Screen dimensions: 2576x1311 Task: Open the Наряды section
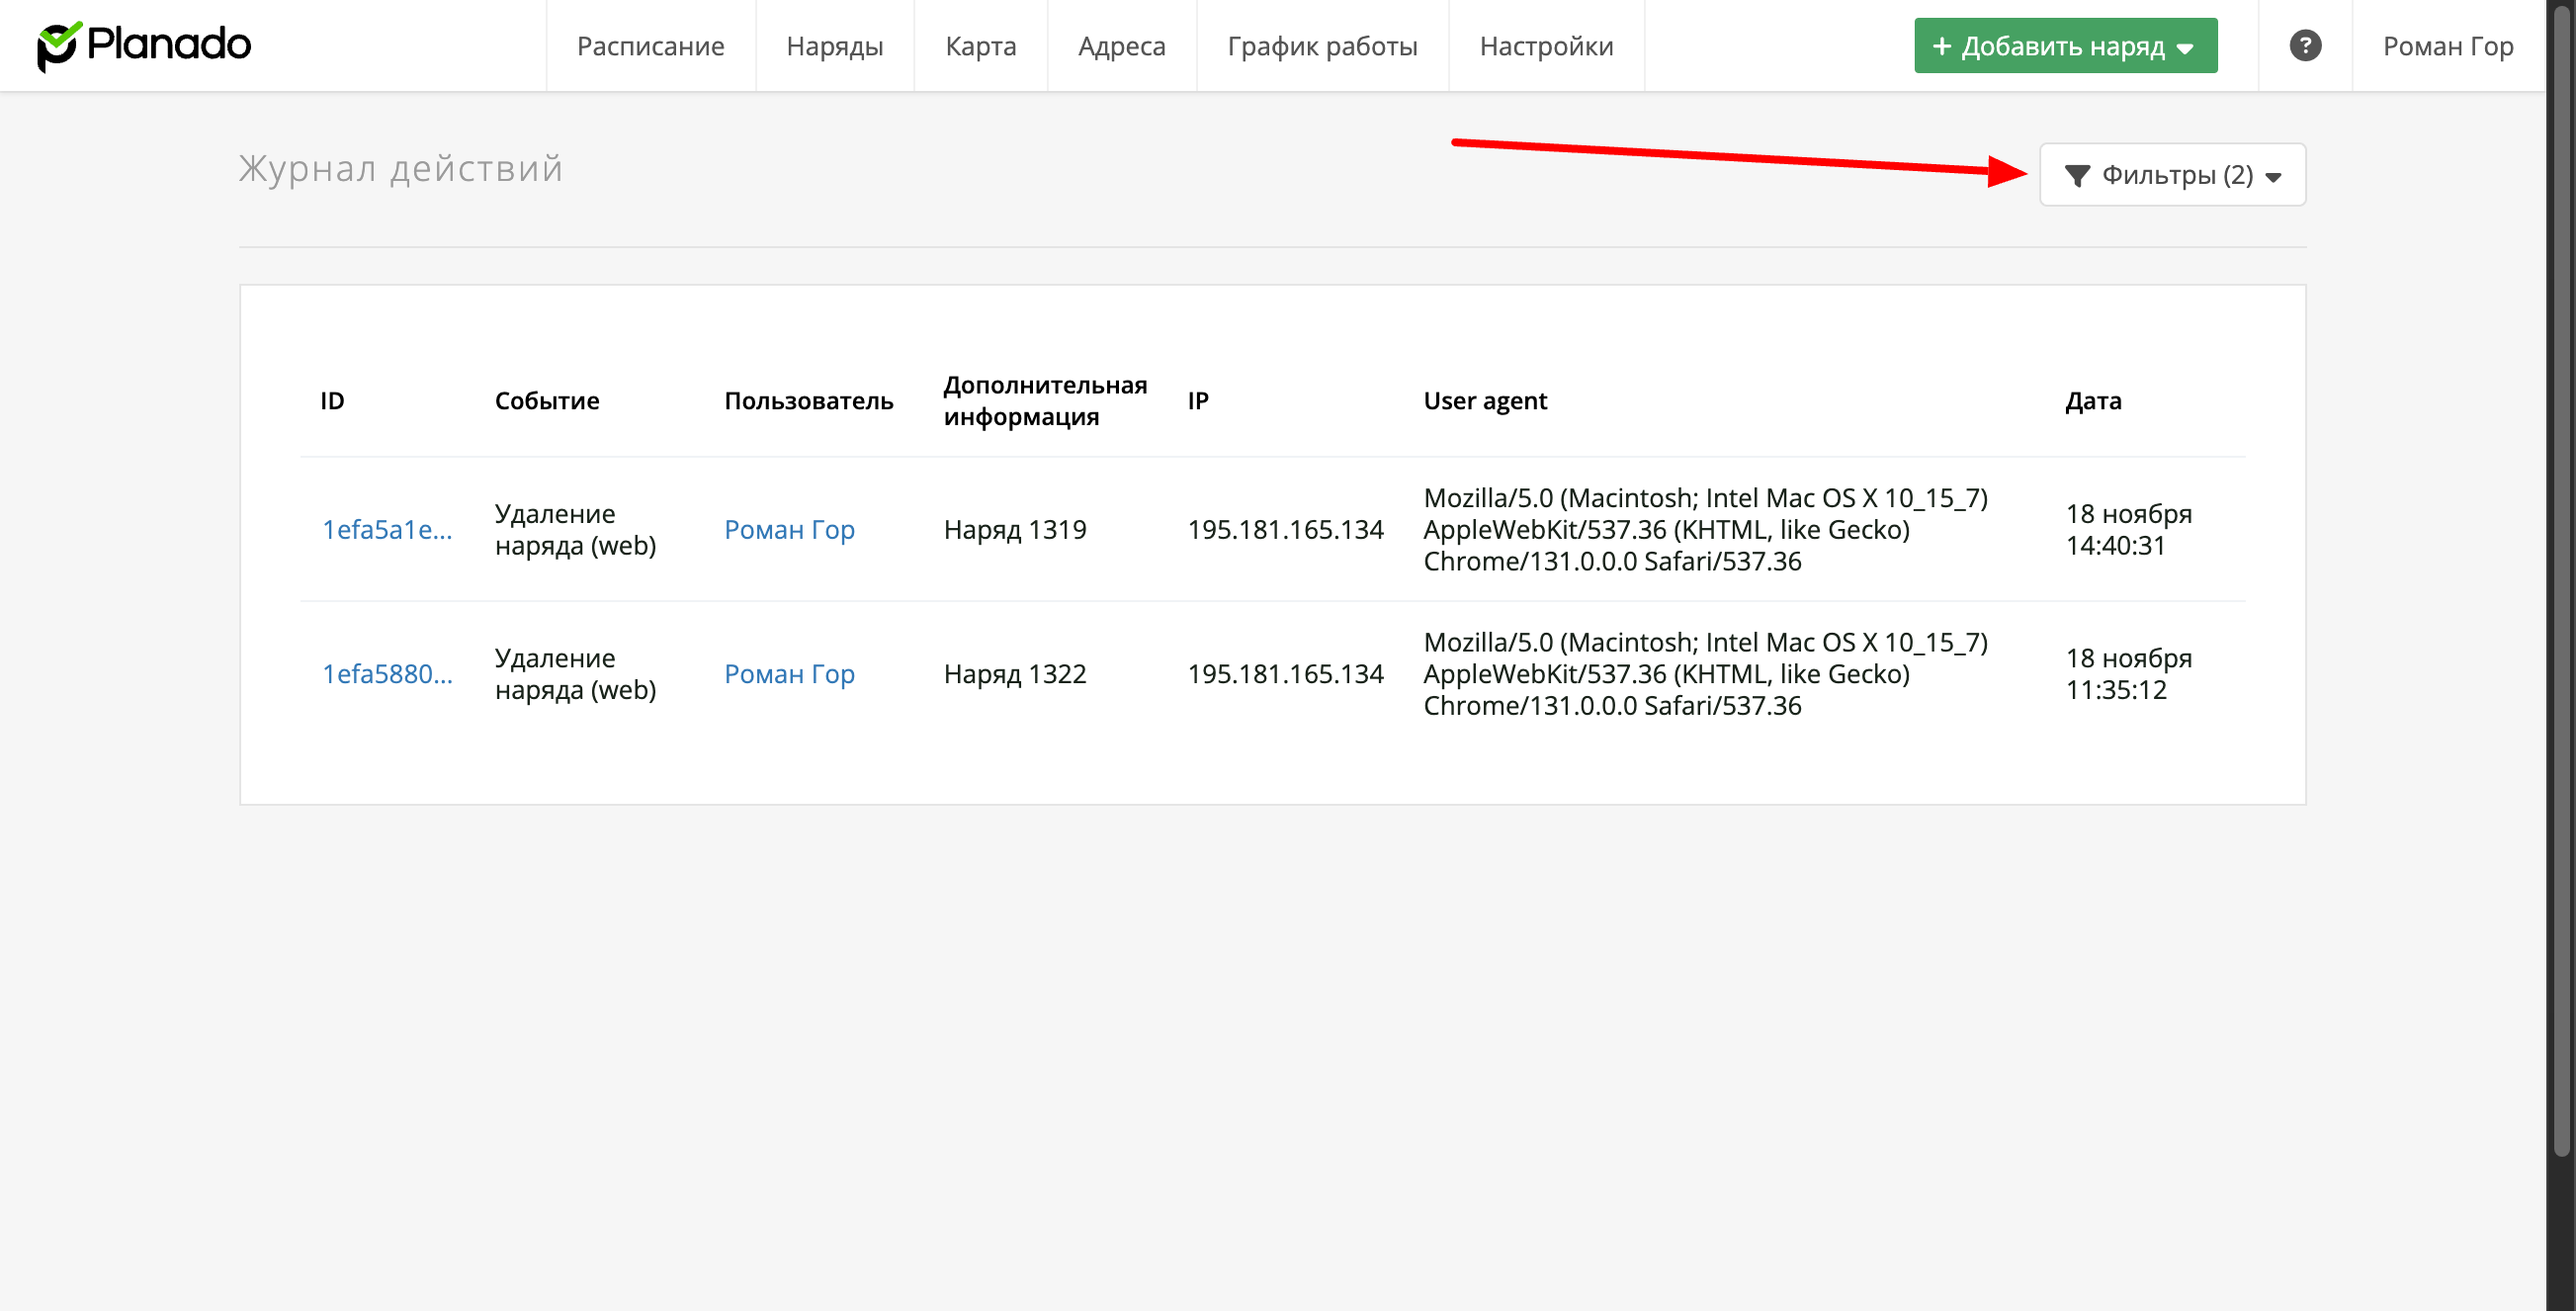834,46
